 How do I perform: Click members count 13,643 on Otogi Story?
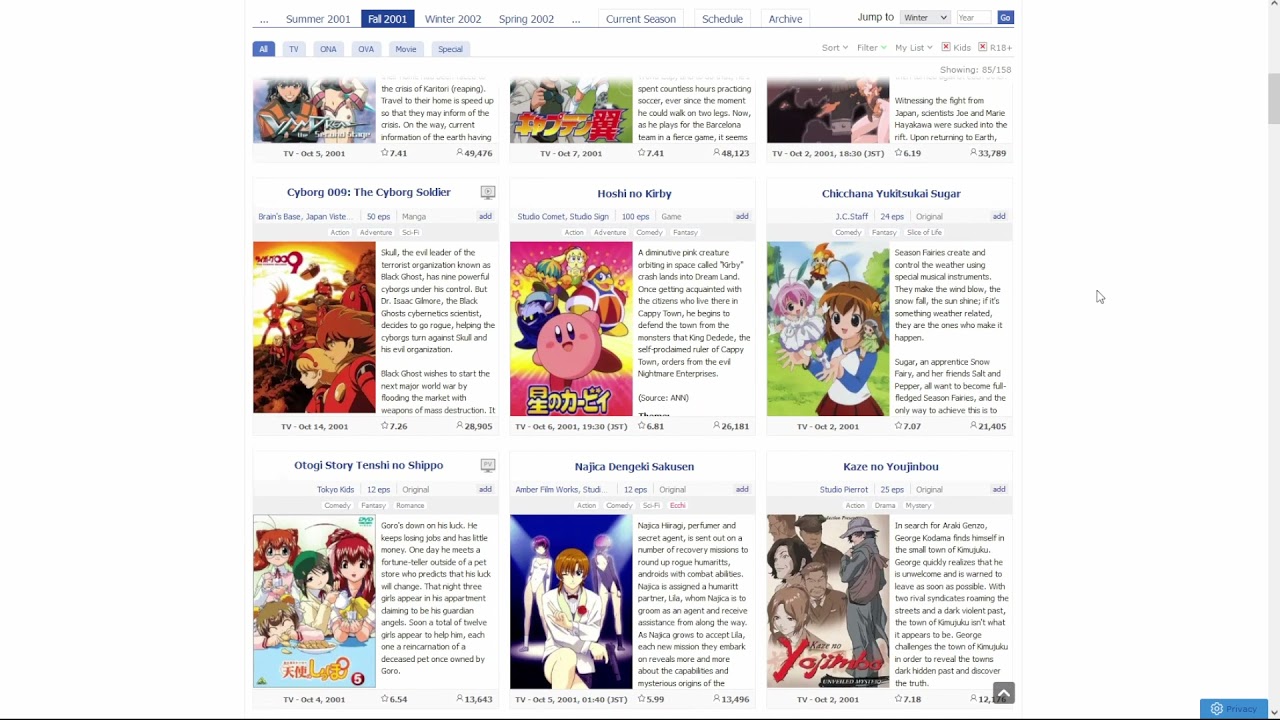tap(475, 699)
